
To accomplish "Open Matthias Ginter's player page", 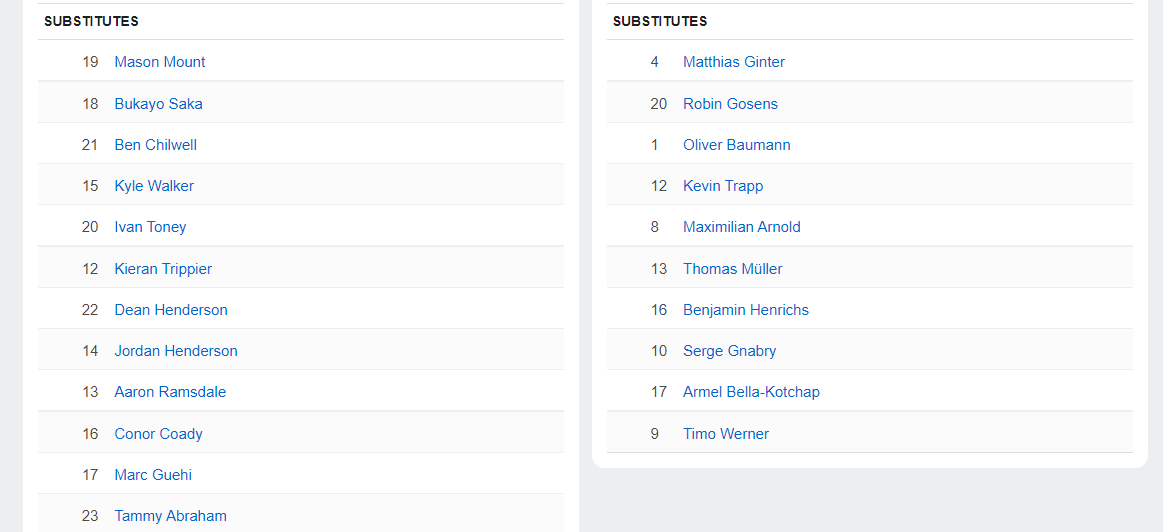I will pyautogui.click(x=734, y=62).
